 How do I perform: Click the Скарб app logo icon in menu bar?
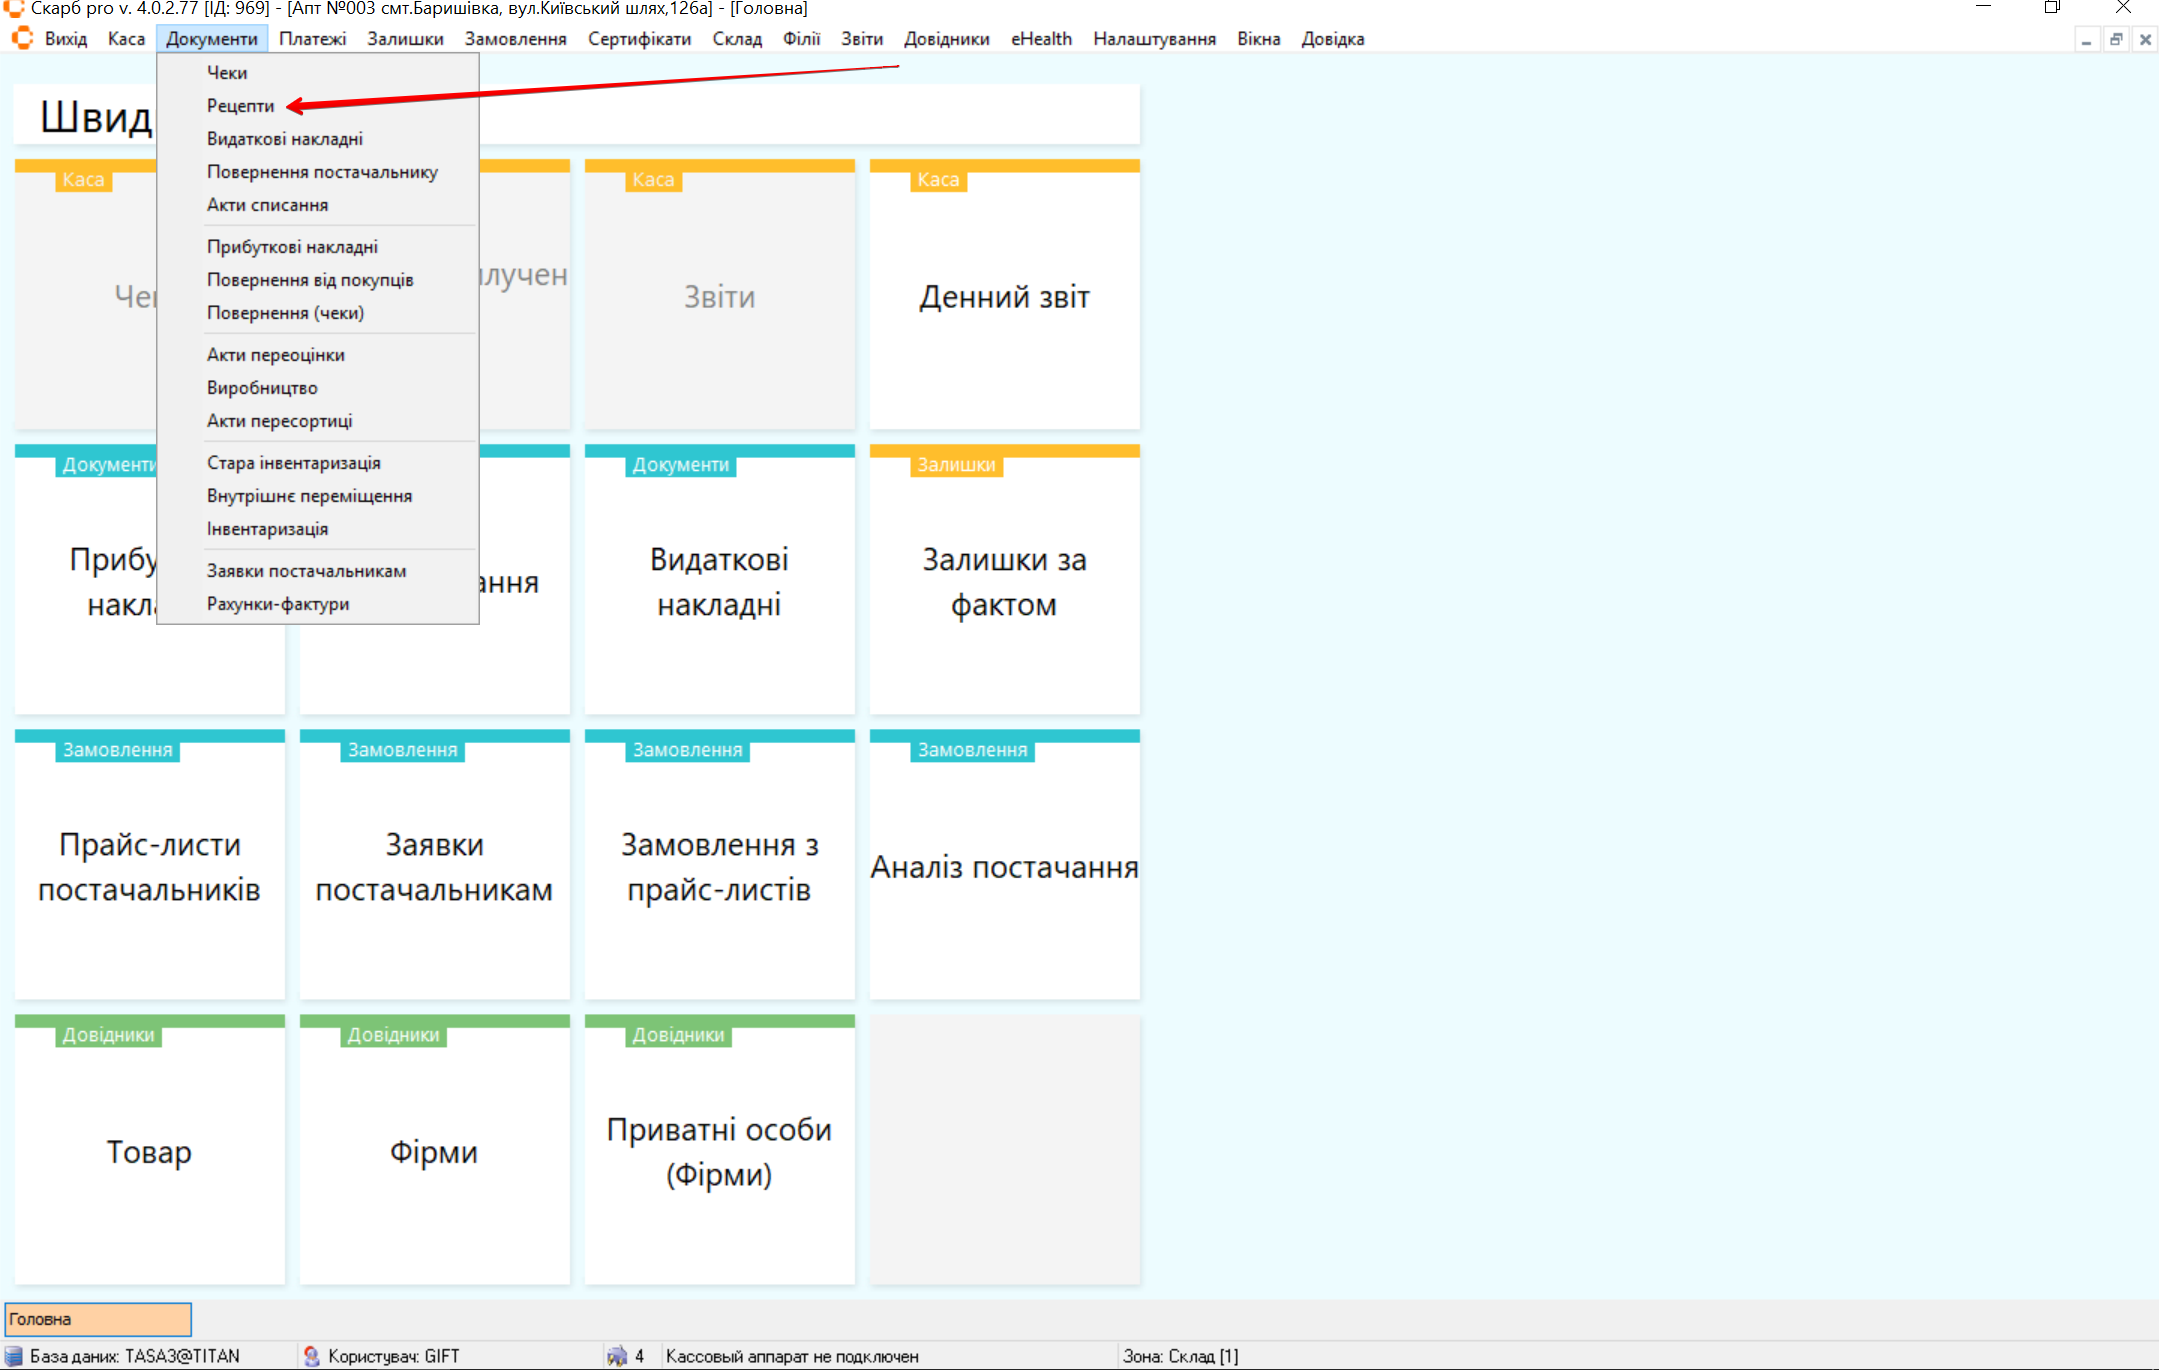tap(22, 39)
